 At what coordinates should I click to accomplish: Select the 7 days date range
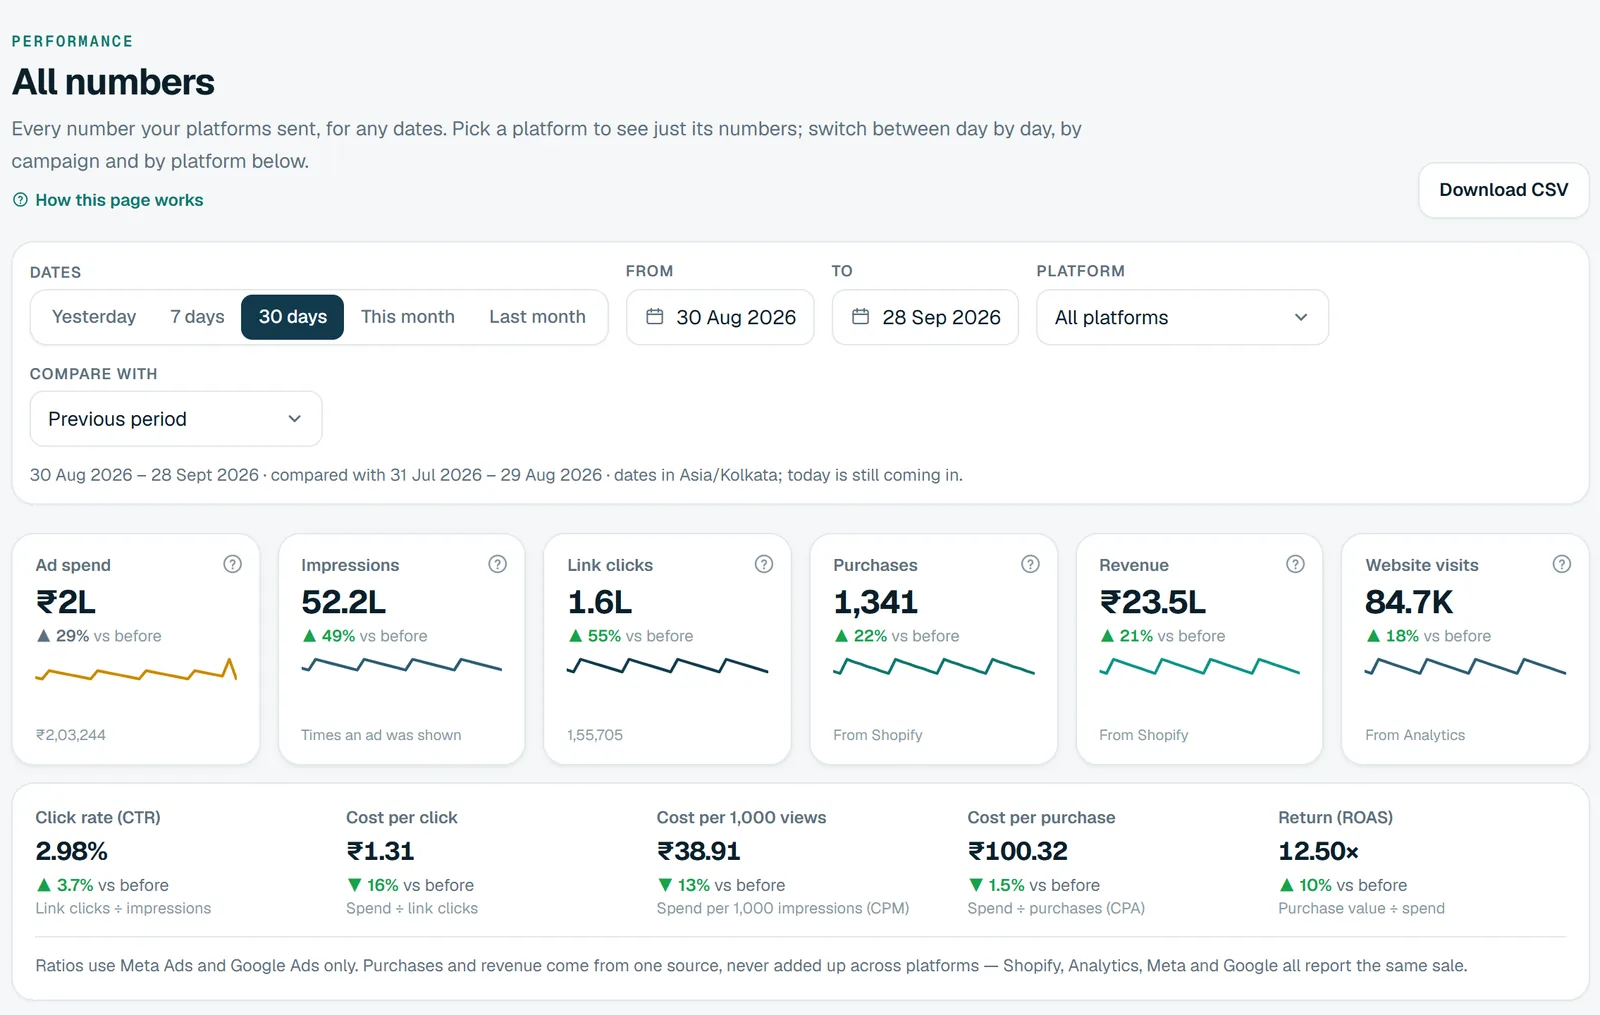[x=197, y=317]
